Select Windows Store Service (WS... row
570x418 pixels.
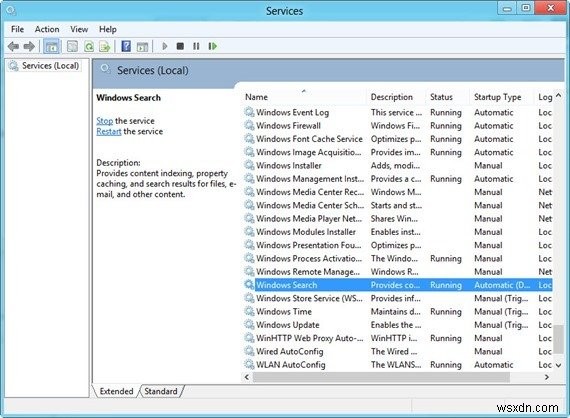coord(398,298)
